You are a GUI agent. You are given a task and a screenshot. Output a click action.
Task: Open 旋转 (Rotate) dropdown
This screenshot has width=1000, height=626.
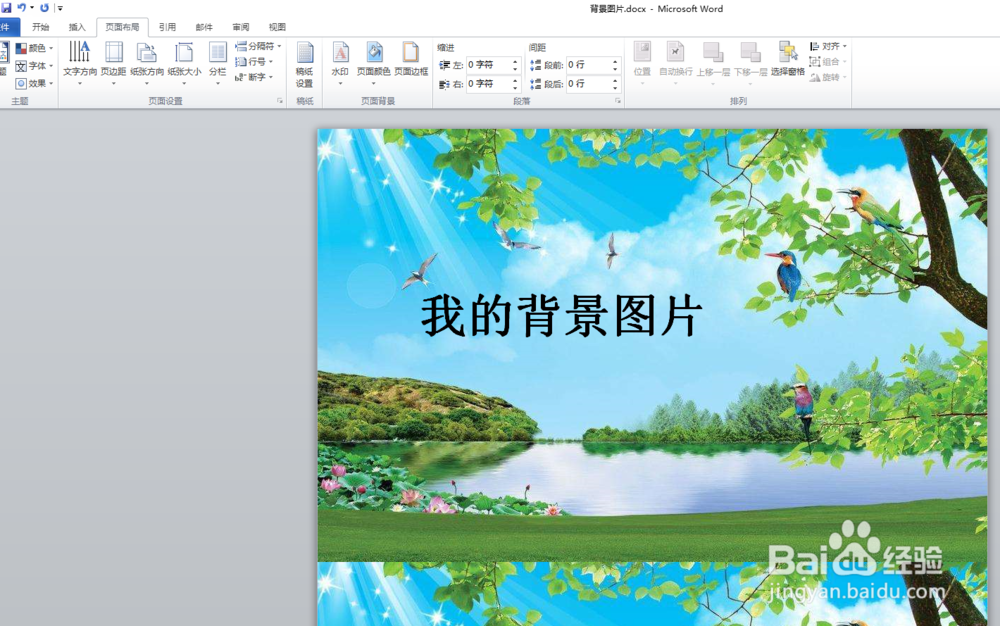click(x=828, y=77)
